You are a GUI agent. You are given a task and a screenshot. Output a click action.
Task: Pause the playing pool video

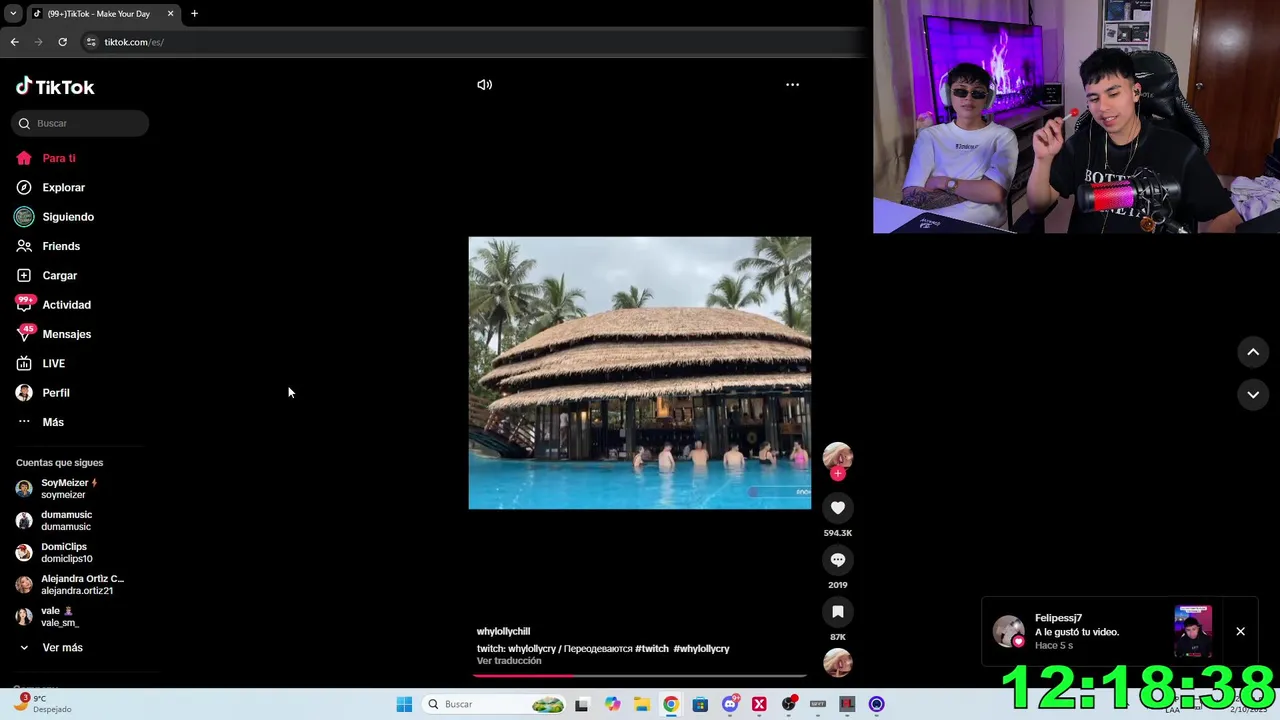pos(640,373)
